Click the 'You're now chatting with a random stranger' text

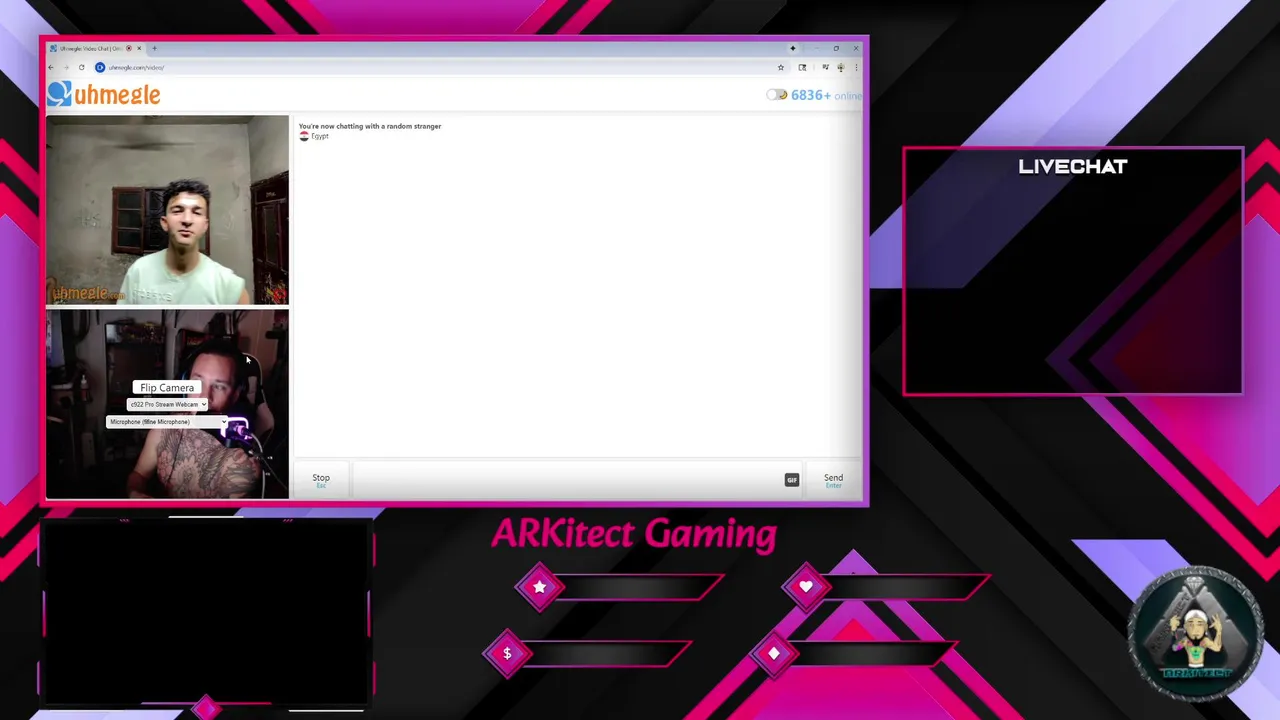click(370, 126)
